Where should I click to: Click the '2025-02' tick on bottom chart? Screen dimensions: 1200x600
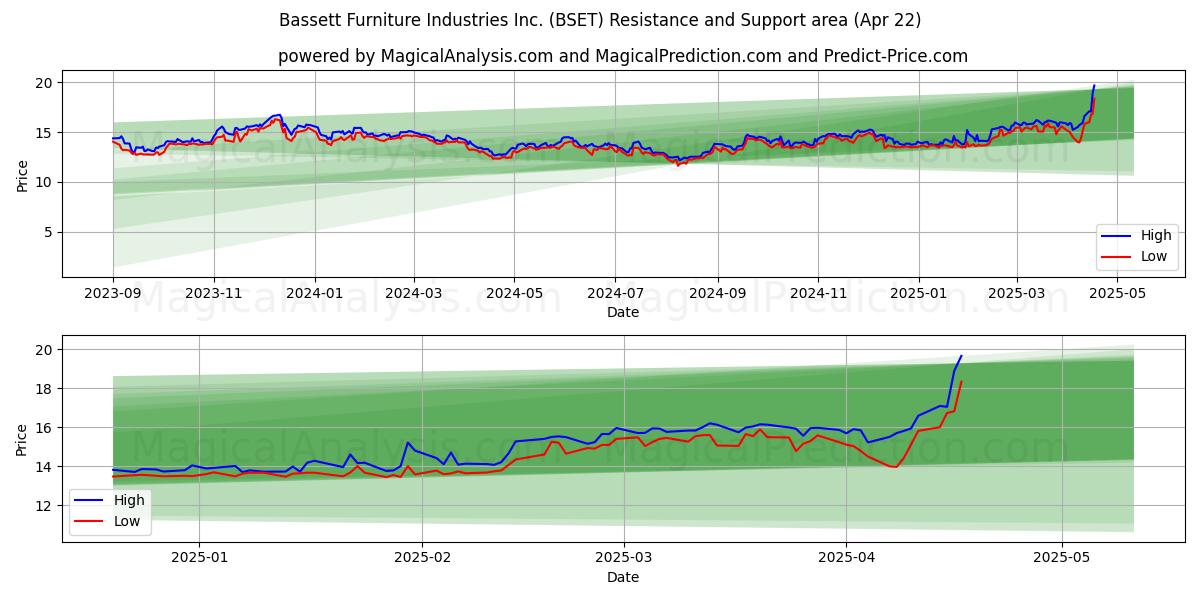(423, 559)
